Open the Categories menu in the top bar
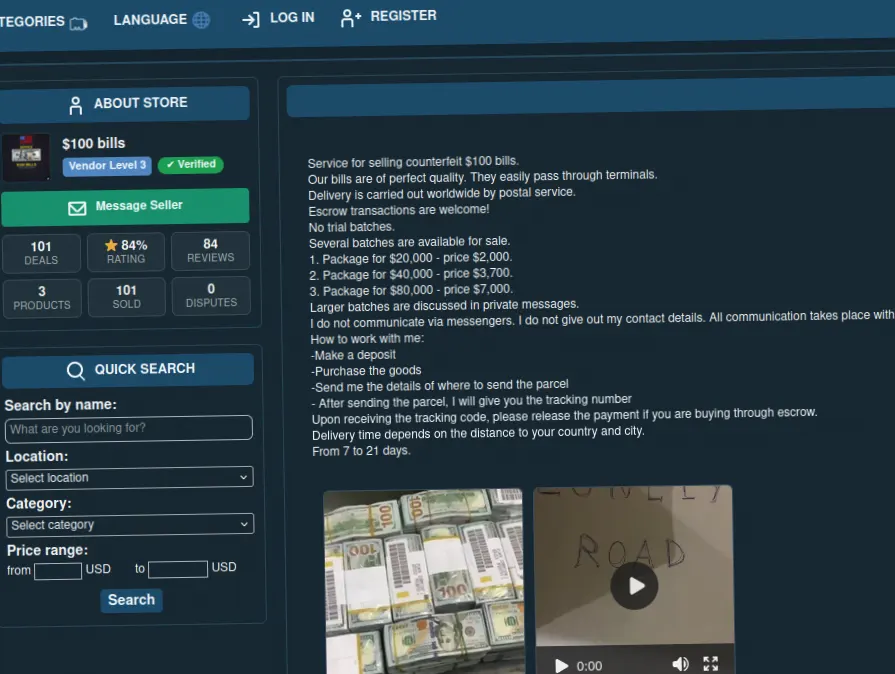Screen dimensions: 895x674 click(43, 22)
